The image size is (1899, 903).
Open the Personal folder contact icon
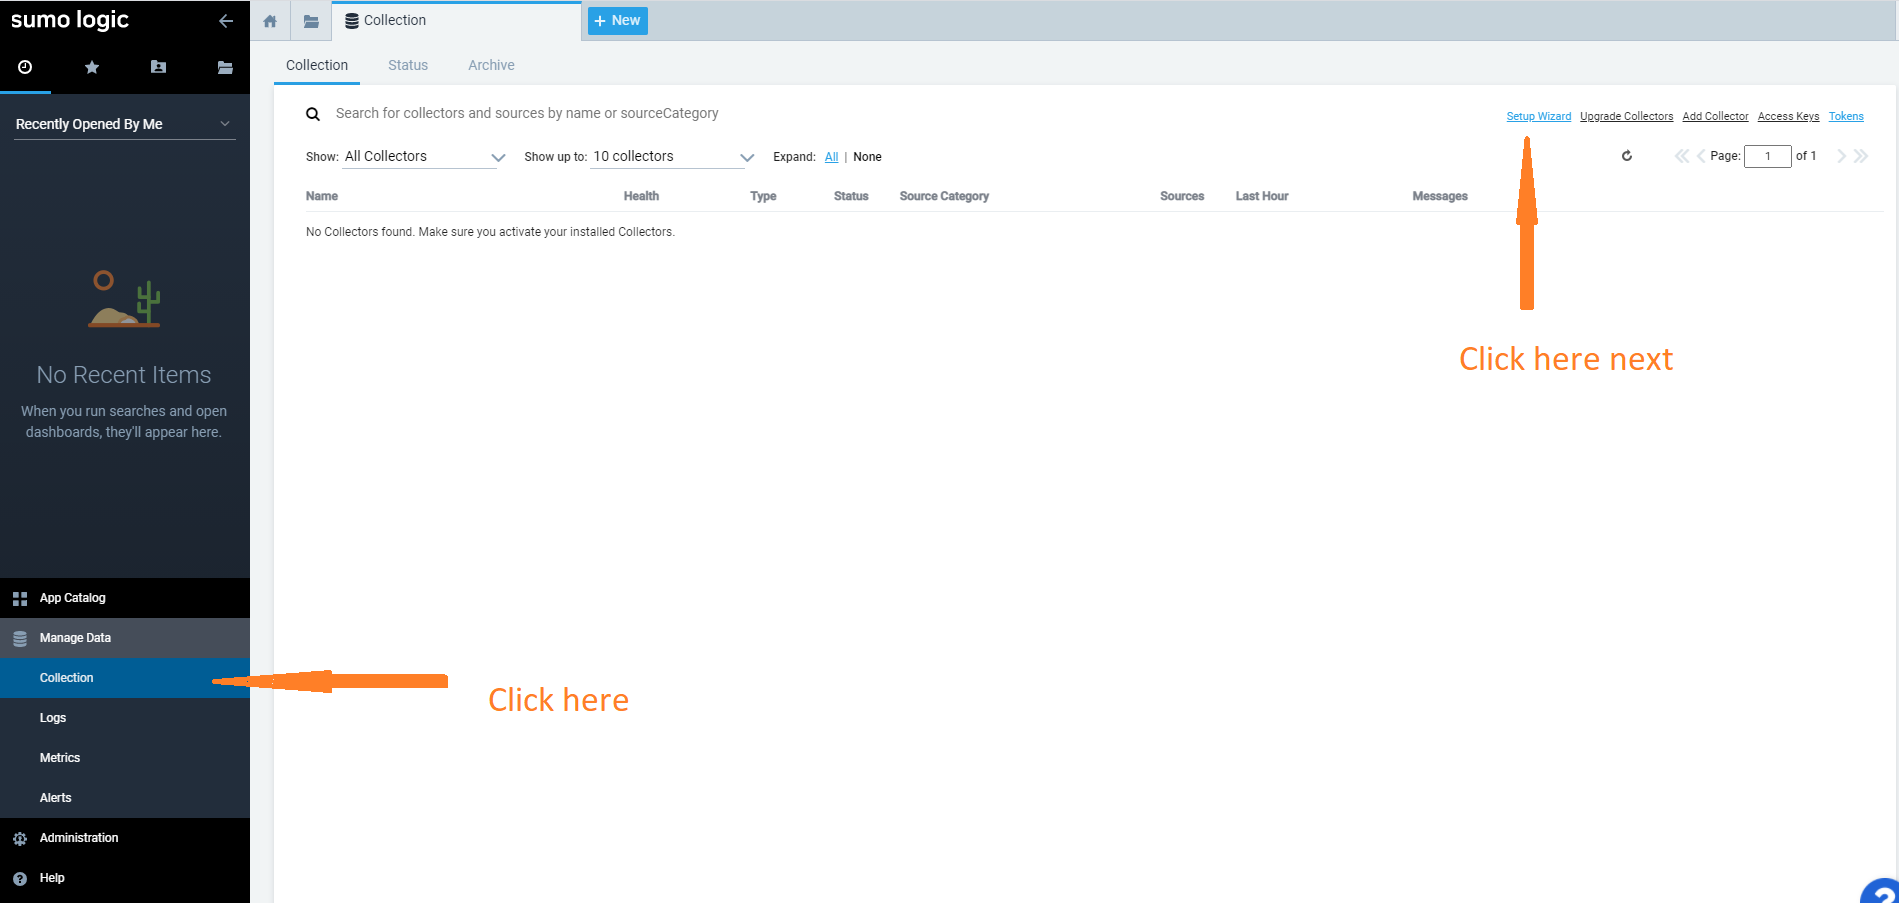coord(158,67)
